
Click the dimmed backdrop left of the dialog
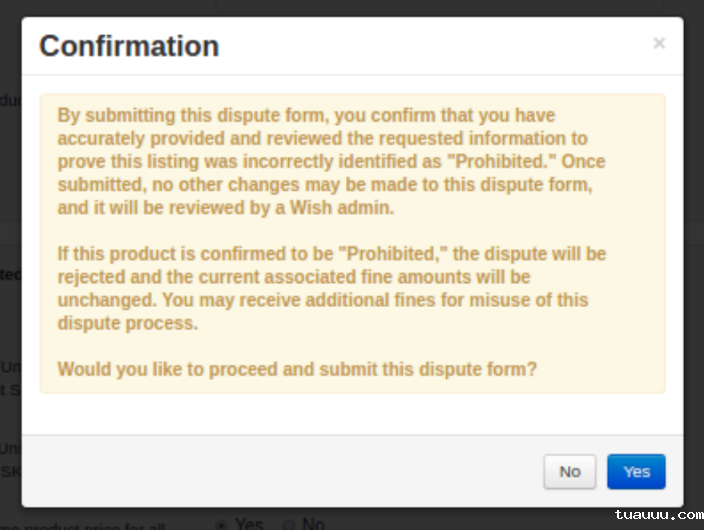10,250
